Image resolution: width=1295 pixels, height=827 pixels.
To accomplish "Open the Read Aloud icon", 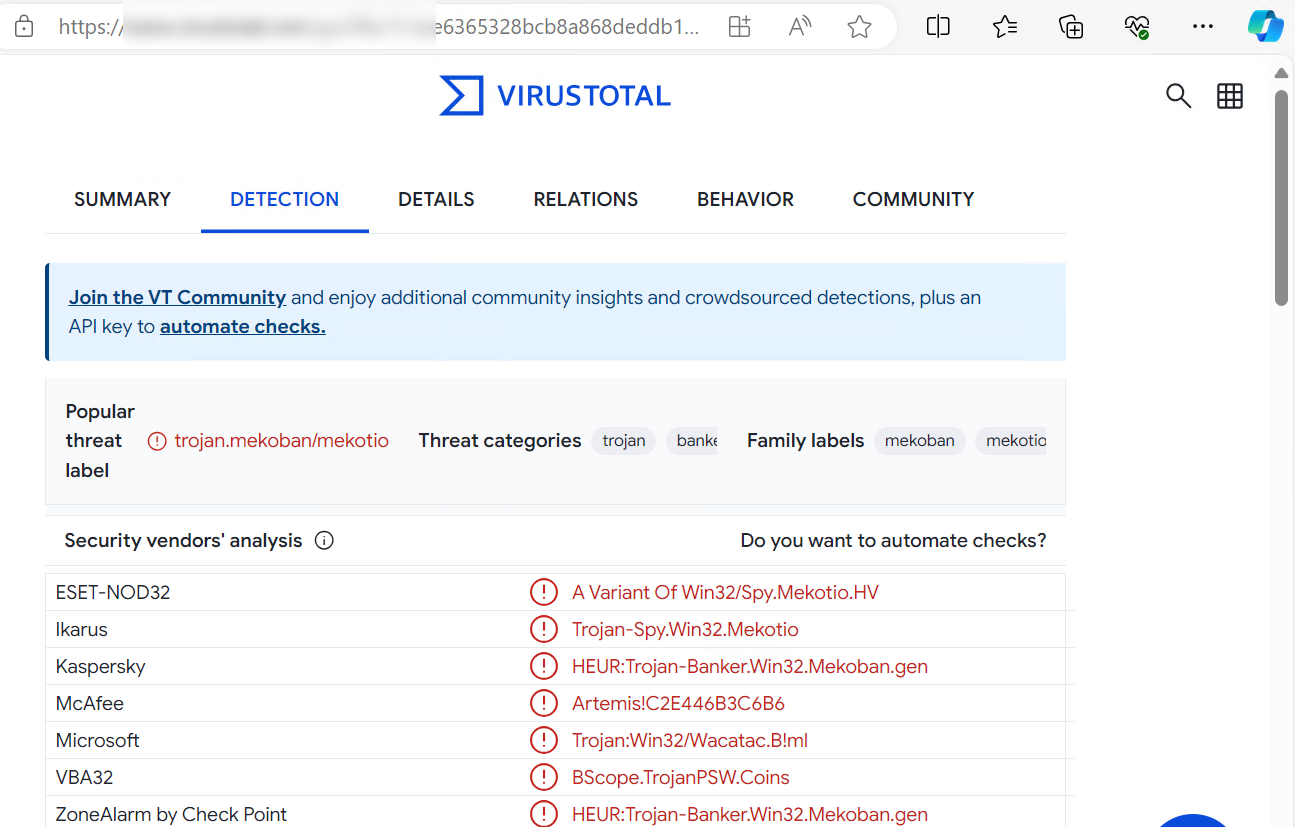I will pos(799,27).
